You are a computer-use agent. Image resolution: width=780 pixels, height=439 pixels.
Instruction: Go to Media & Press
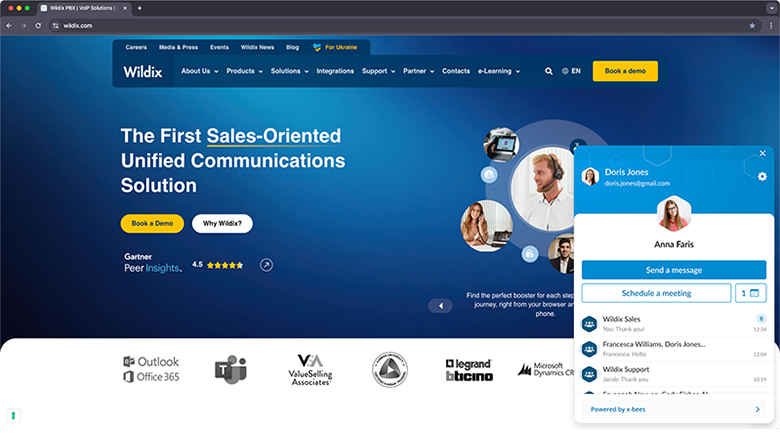pyautogui.click(x=178, y=47)
